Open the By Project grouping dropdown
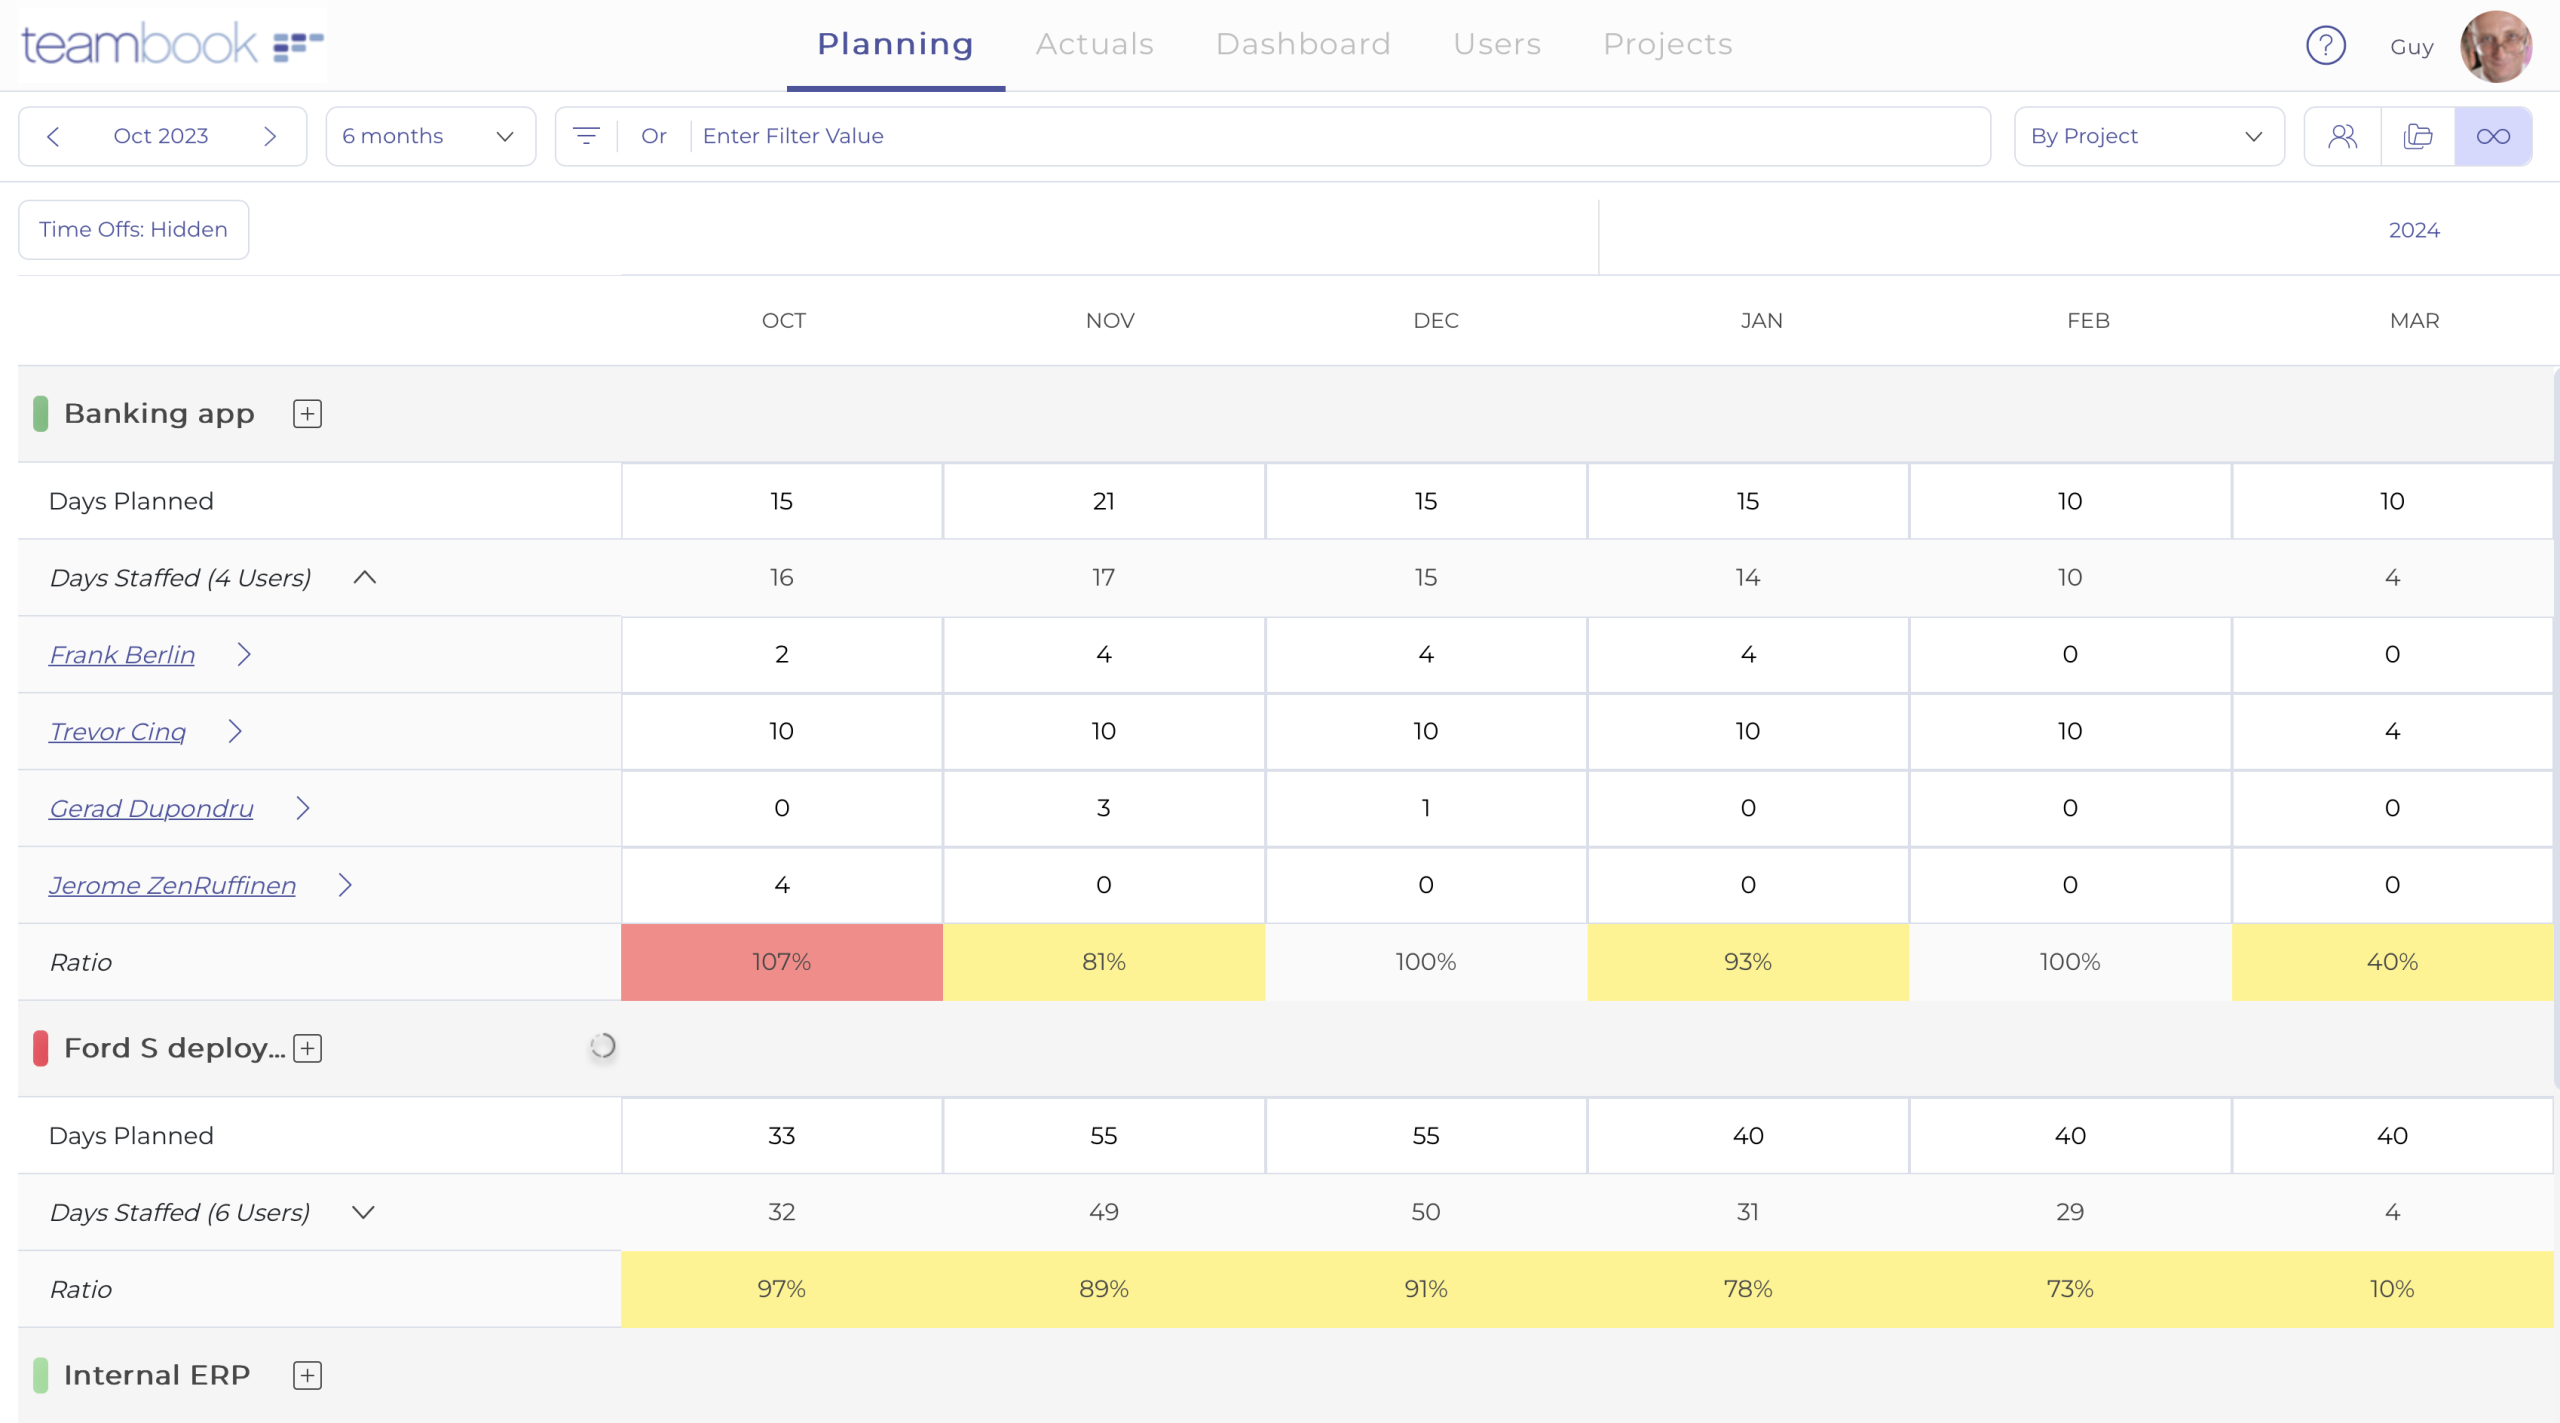This screenshot has height=1423, width=2560. (2148, 136)
